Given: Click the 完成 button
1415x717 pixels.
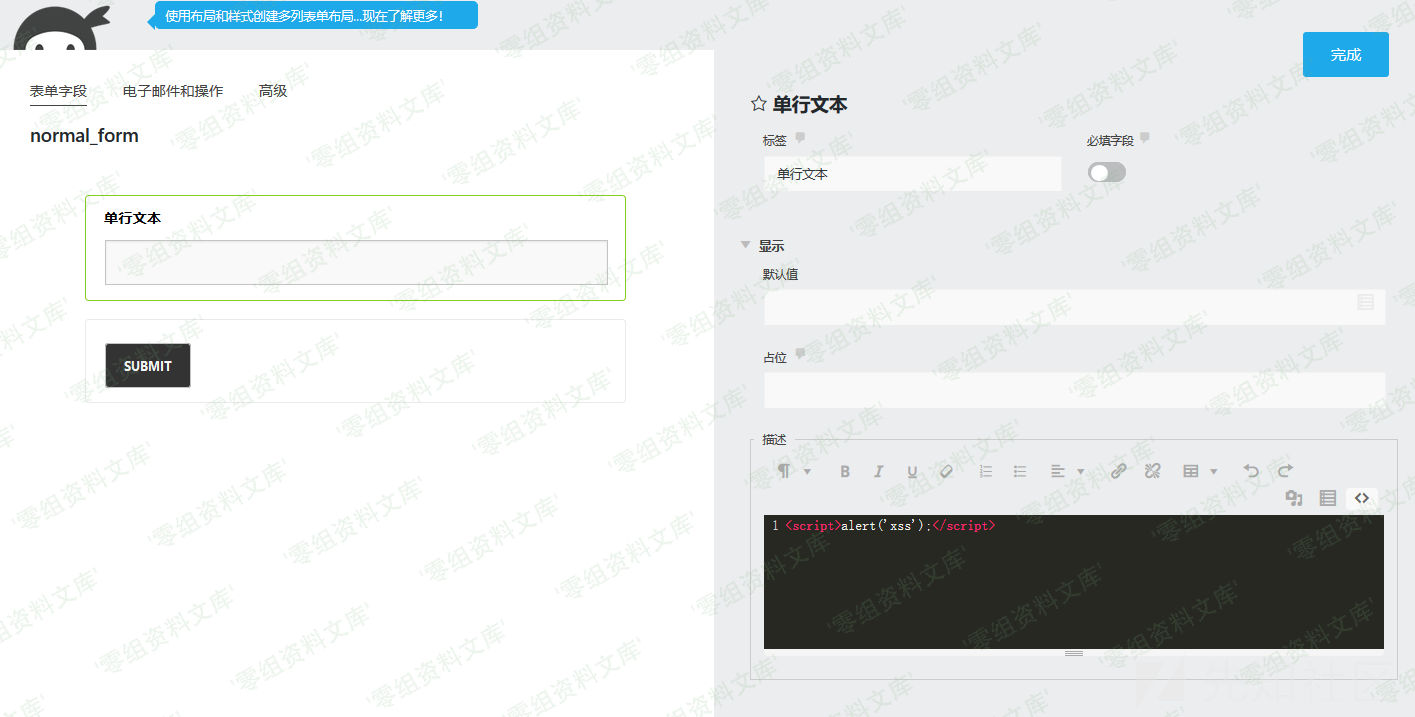Looking at the screenshot, I should click(x=1346, y=55).
